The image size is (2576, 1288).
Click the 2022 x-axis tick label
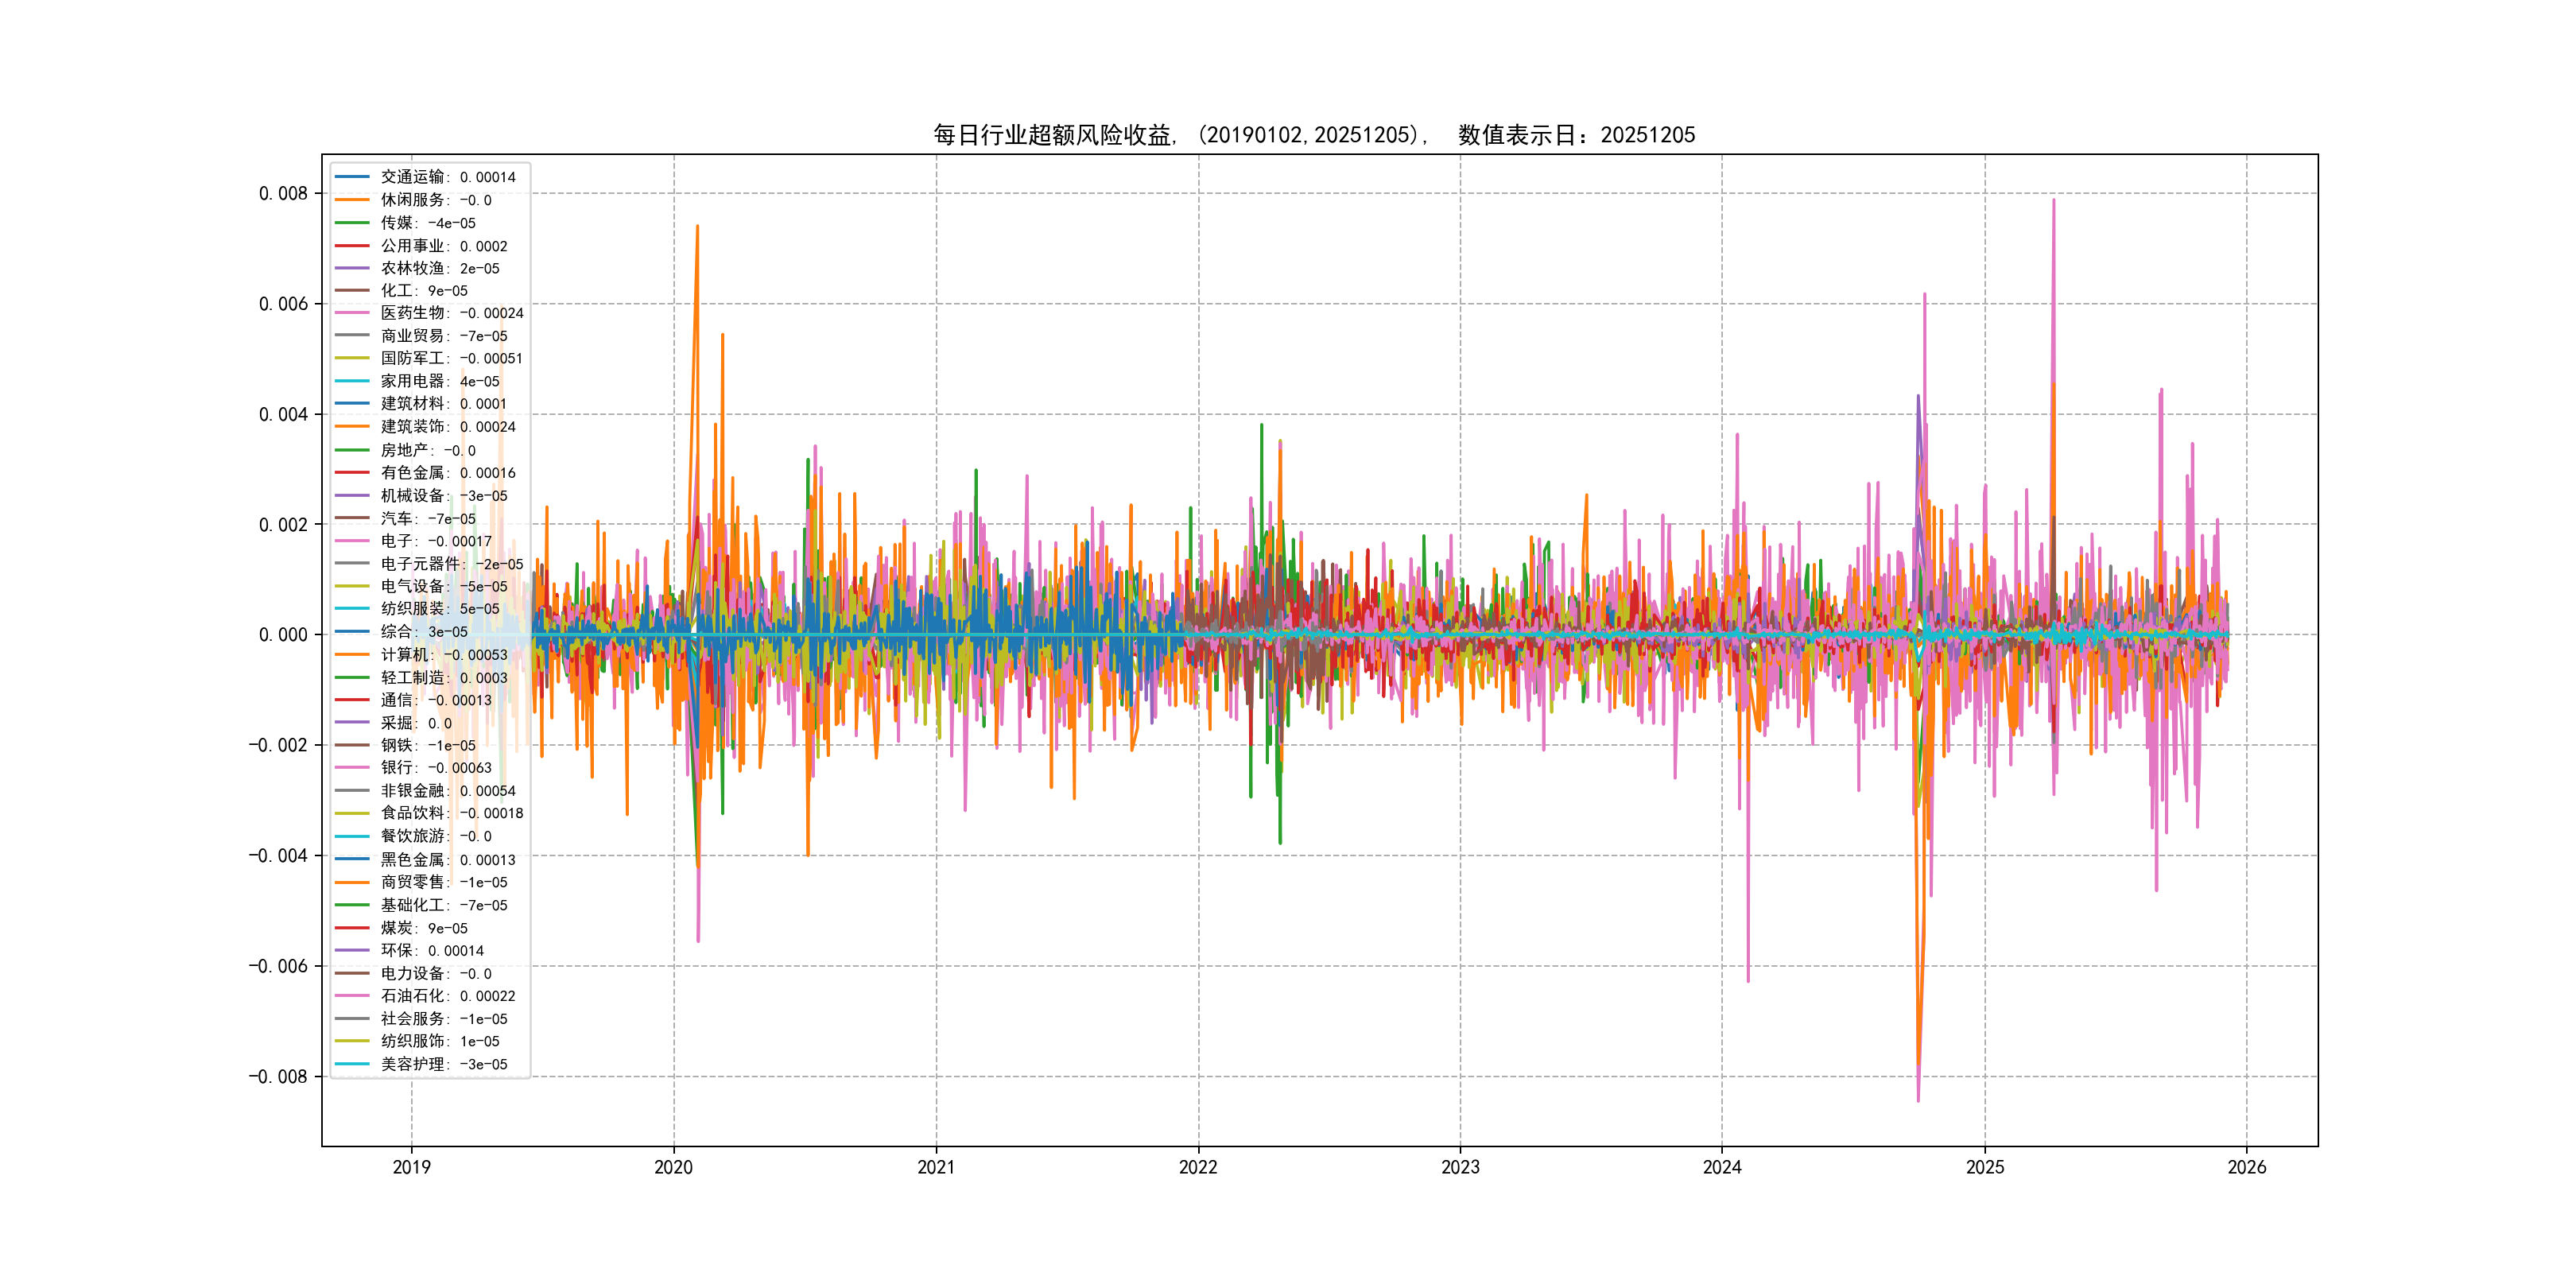1198,1167
